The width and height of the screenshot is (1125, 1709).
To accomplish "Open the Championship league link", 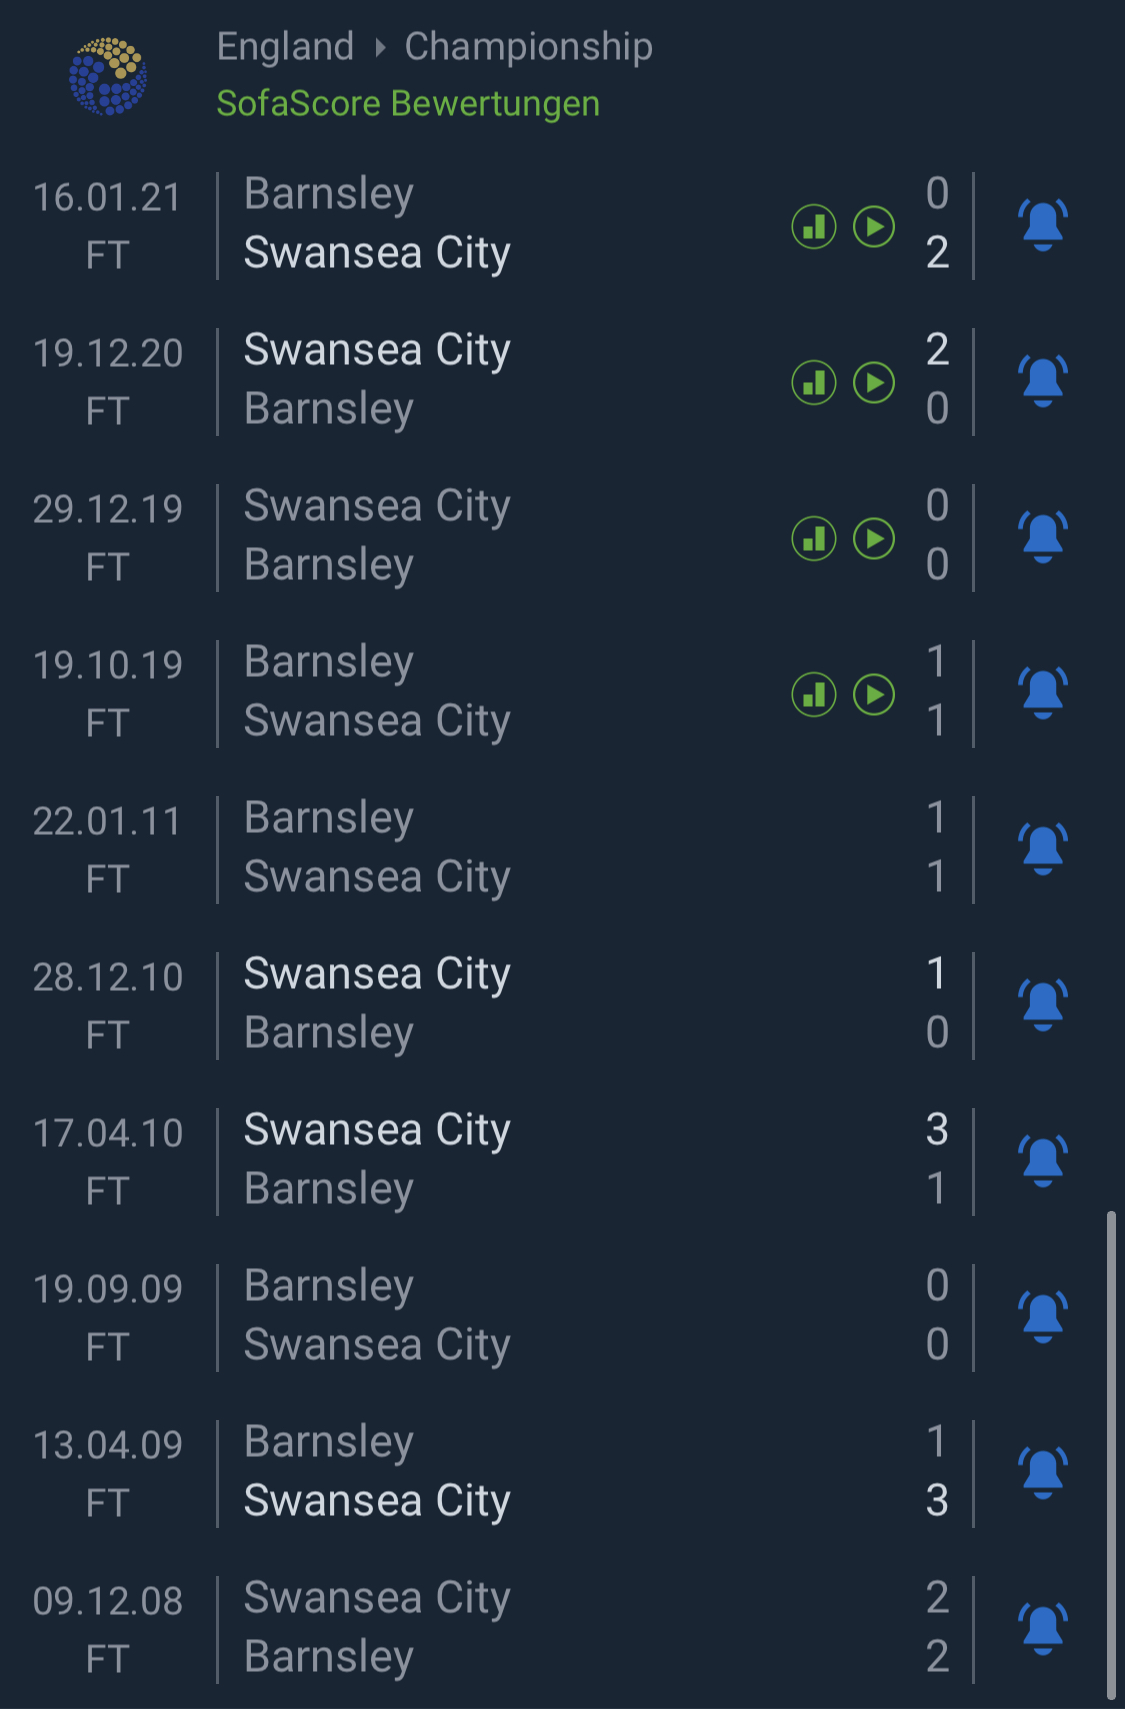I will [528, 46].
